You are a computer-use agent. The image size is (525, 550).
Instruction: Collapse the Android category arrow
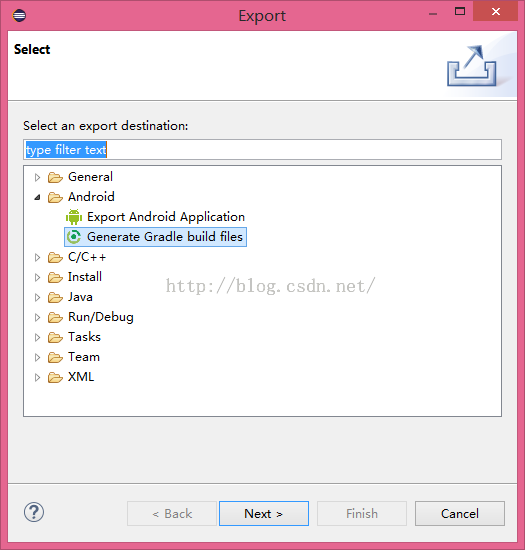pyautogui.click(x=37, y=197)
